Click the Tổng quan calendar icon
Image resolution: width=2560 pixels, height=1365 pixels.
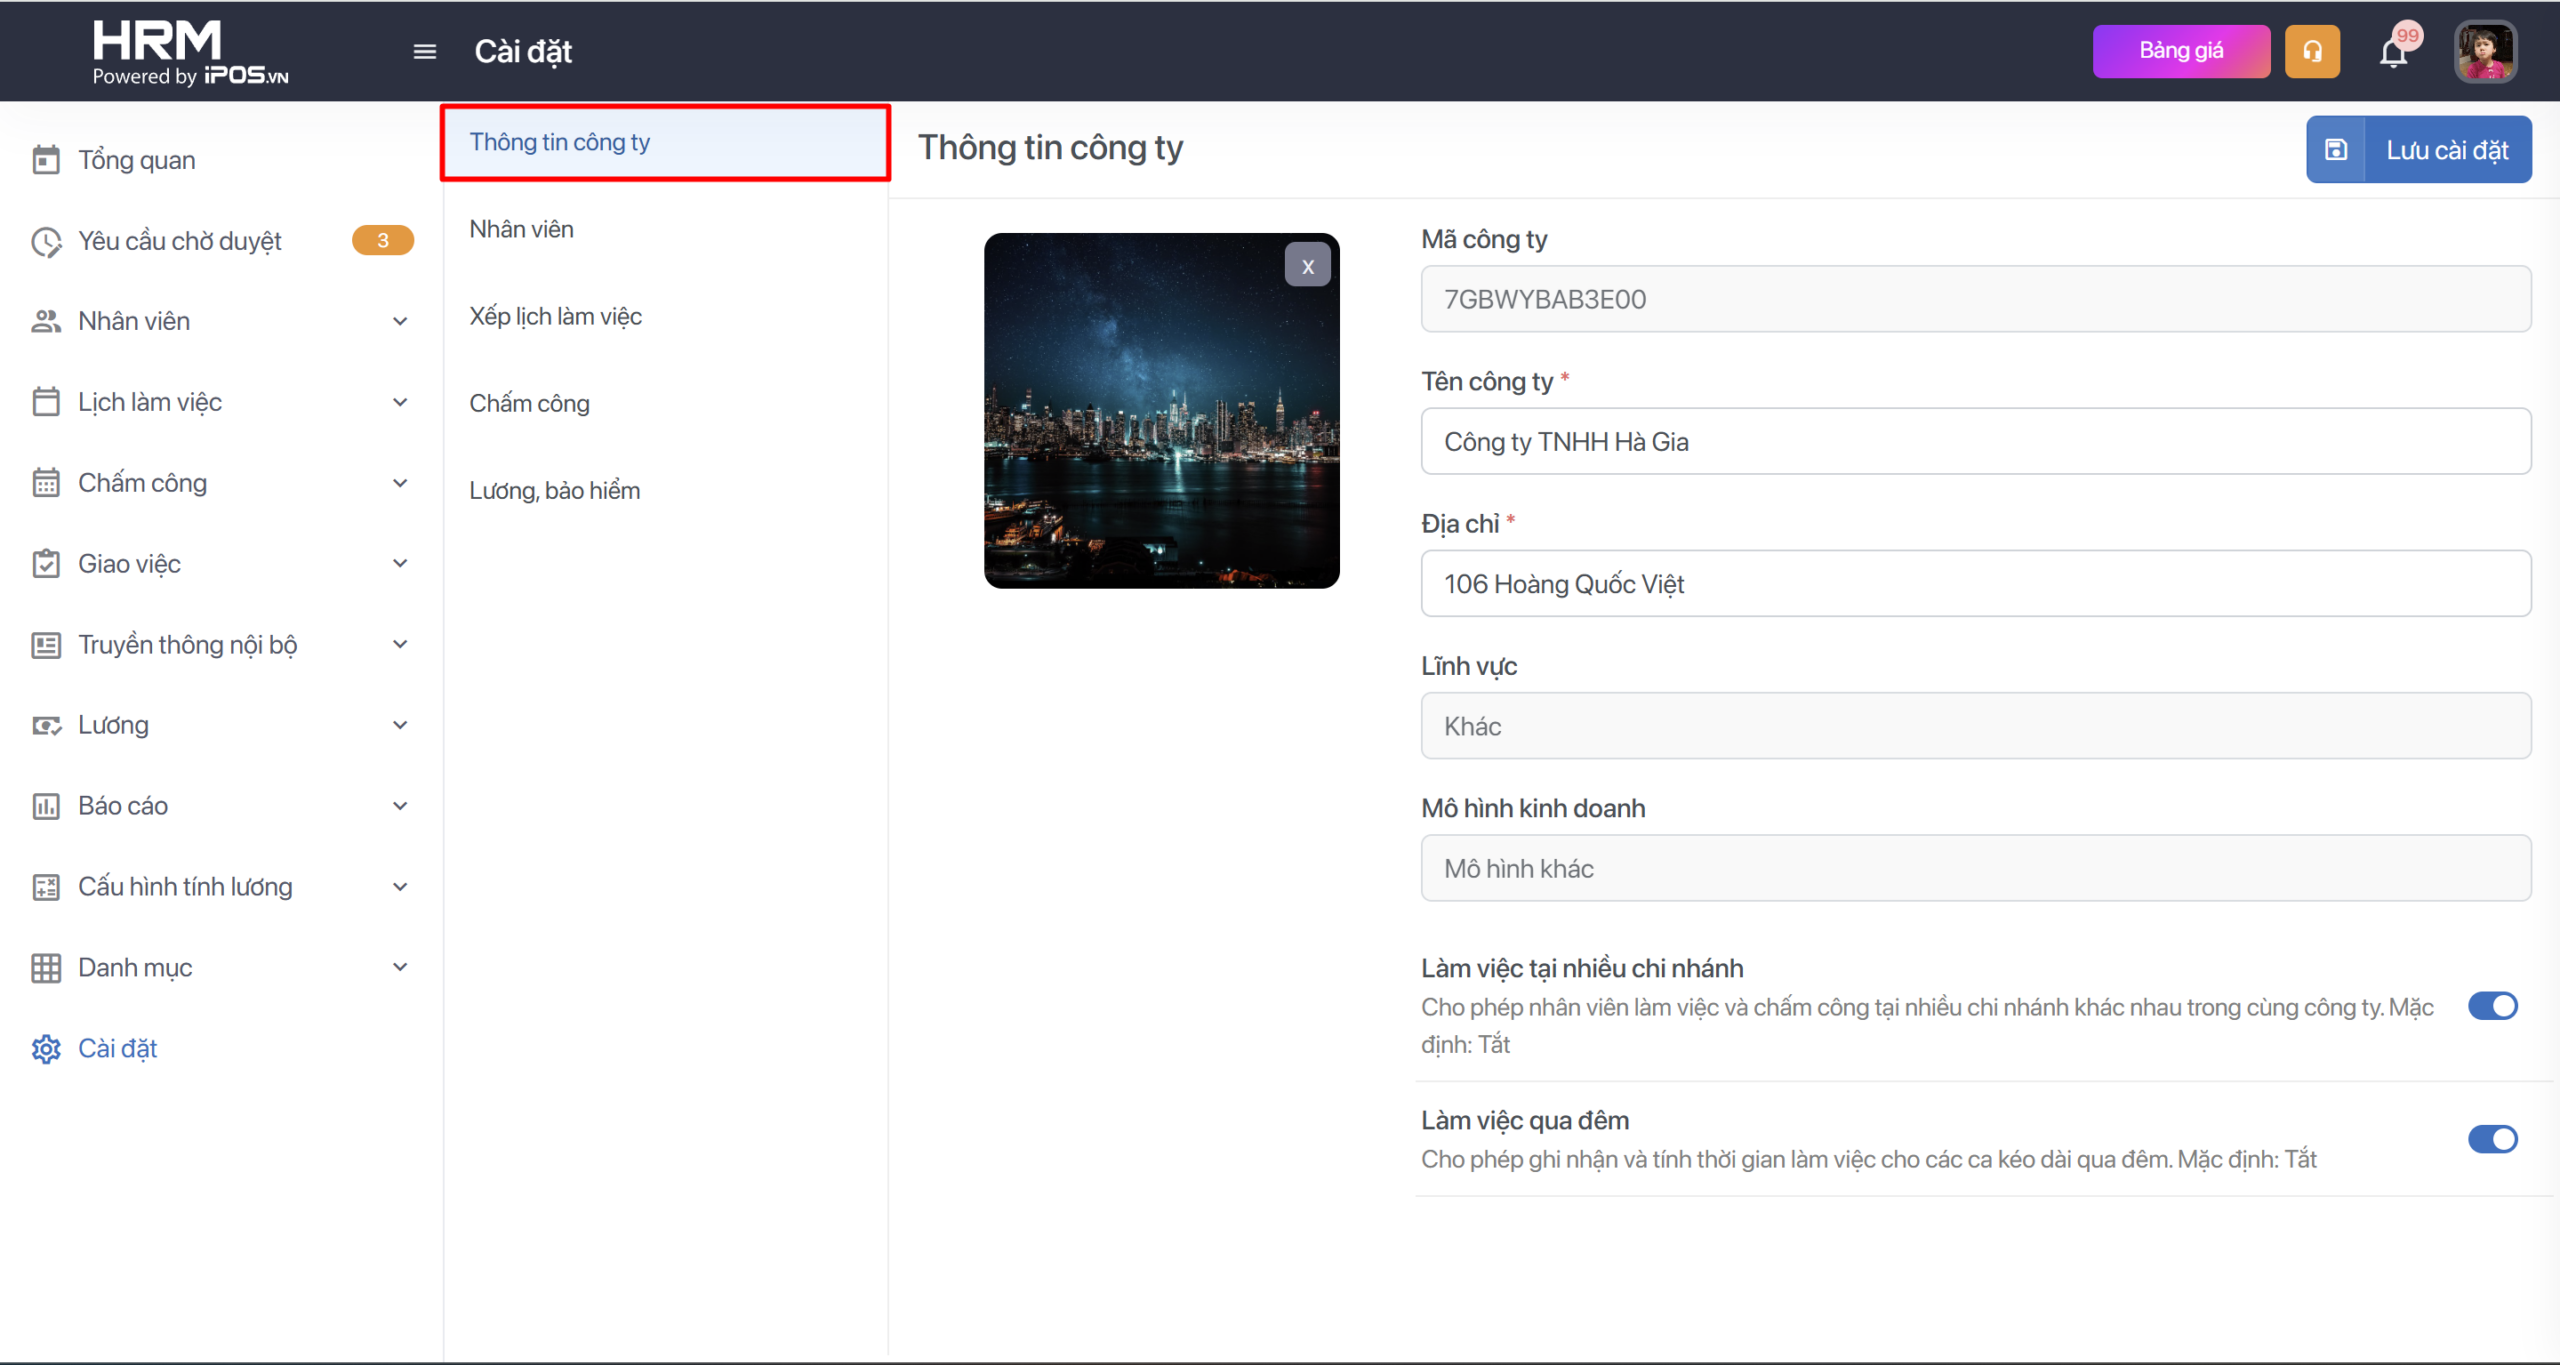46,160
